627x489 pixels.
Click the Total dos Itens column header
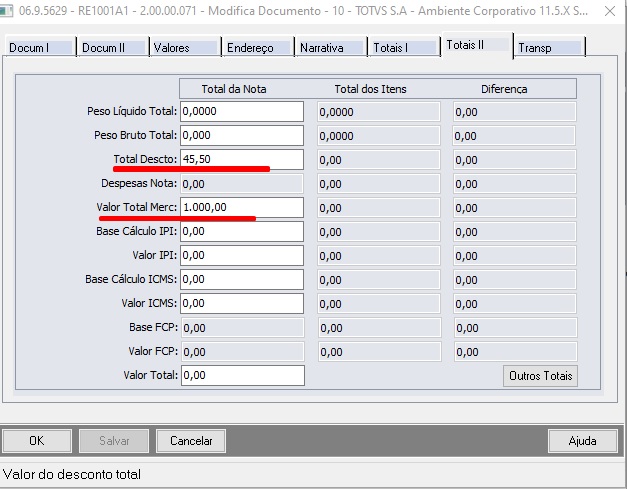[x=370, y=89]
